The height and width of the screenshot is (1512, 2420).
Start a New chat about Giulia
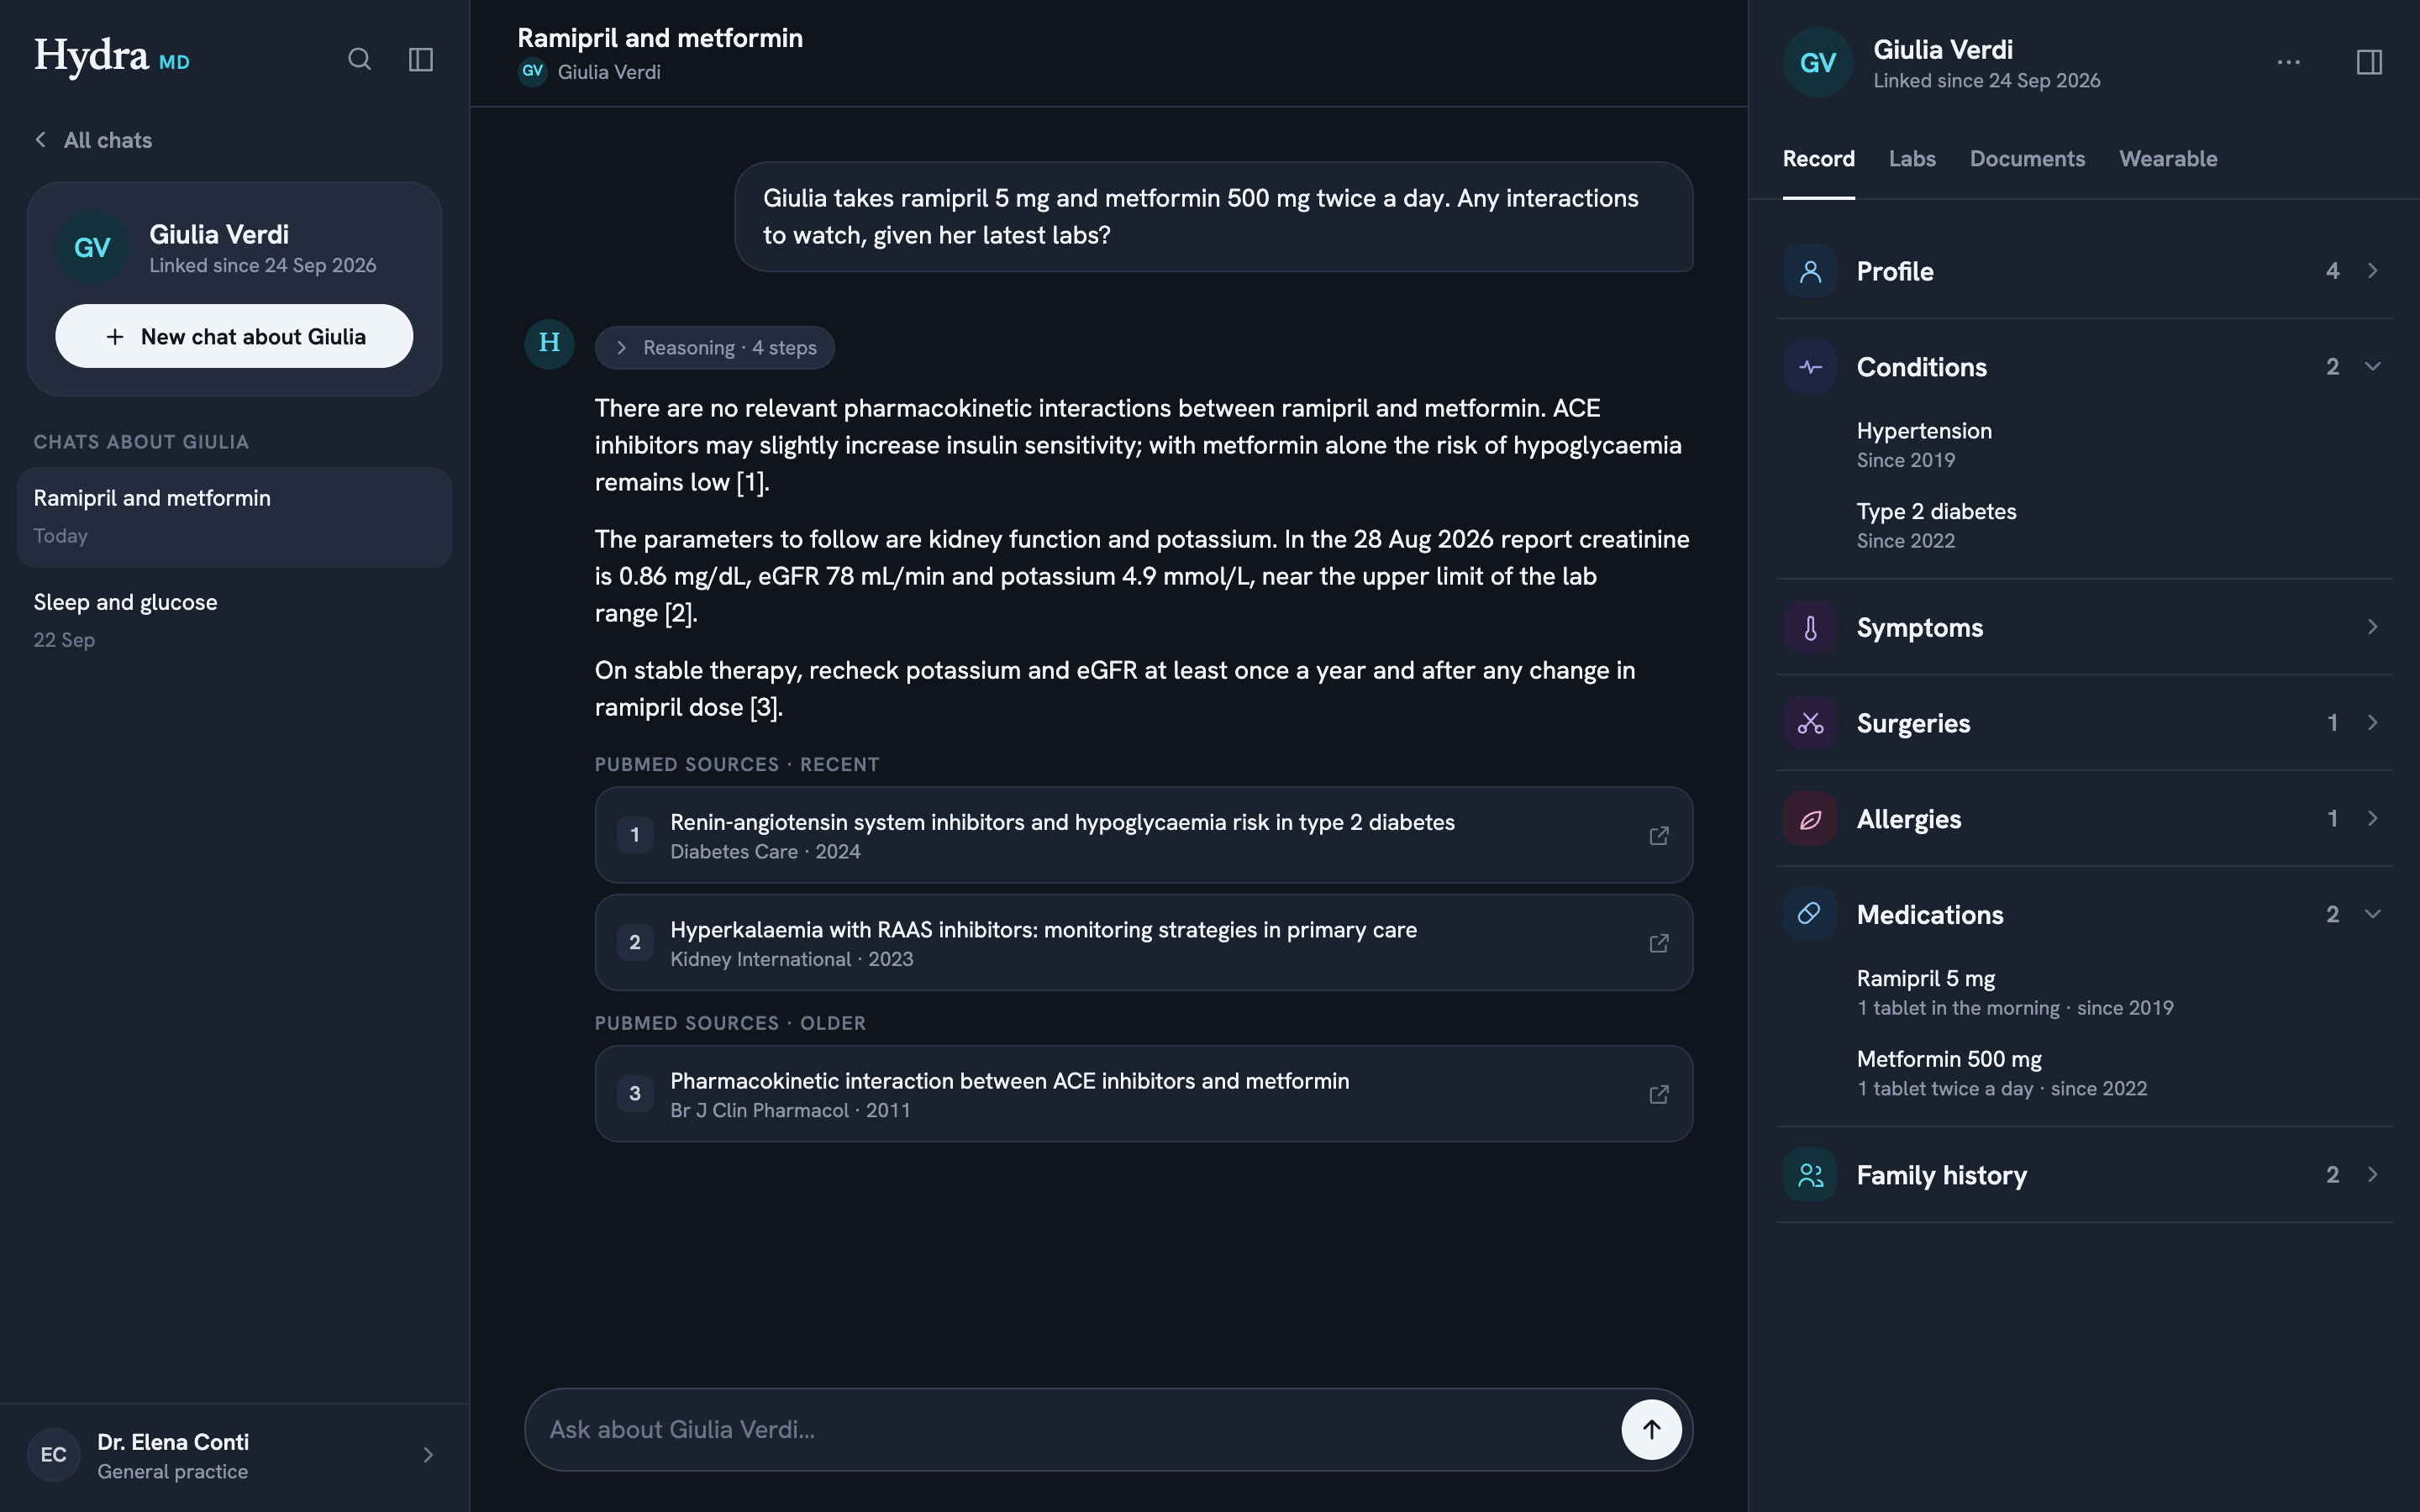pos(234,336)
